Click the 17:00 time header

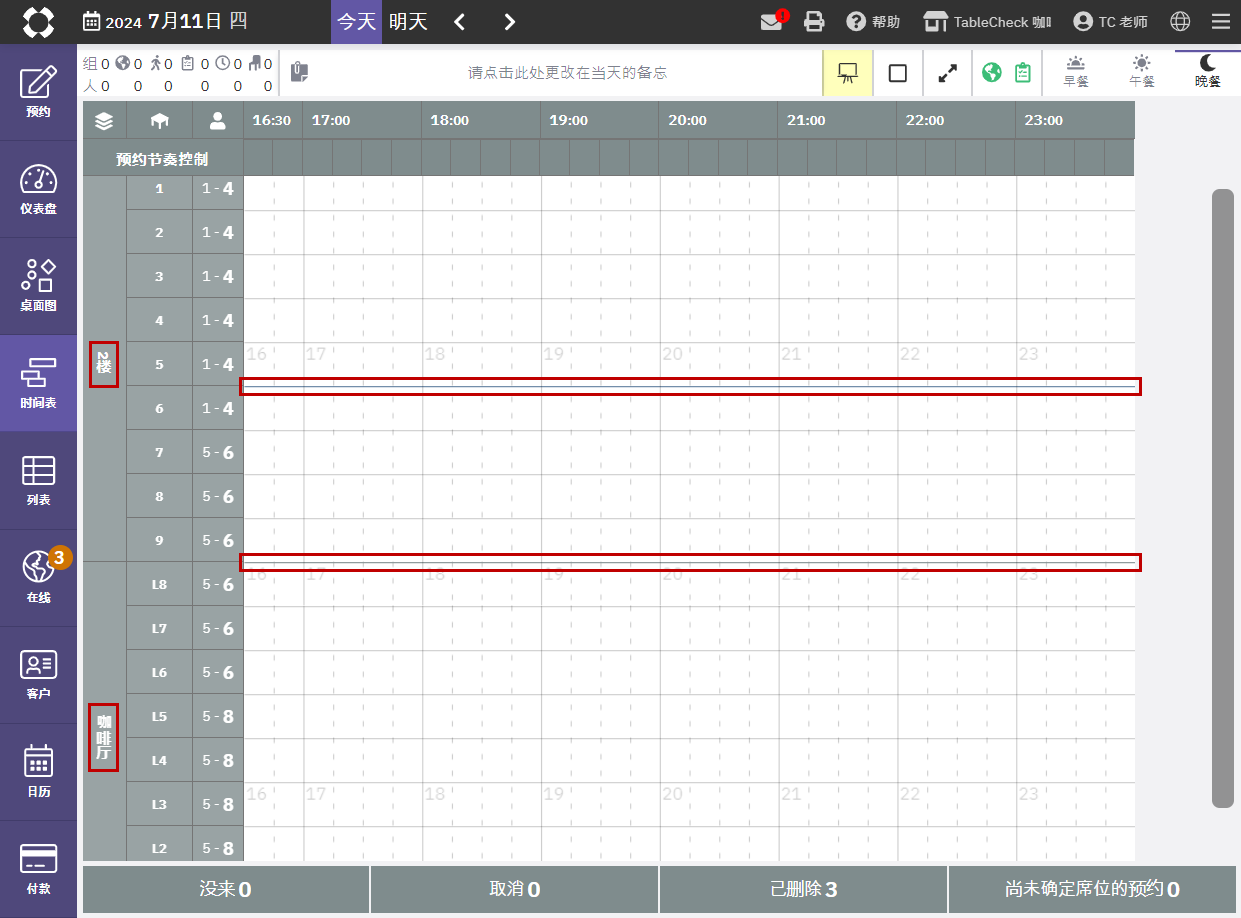click(x=331, y=120)
